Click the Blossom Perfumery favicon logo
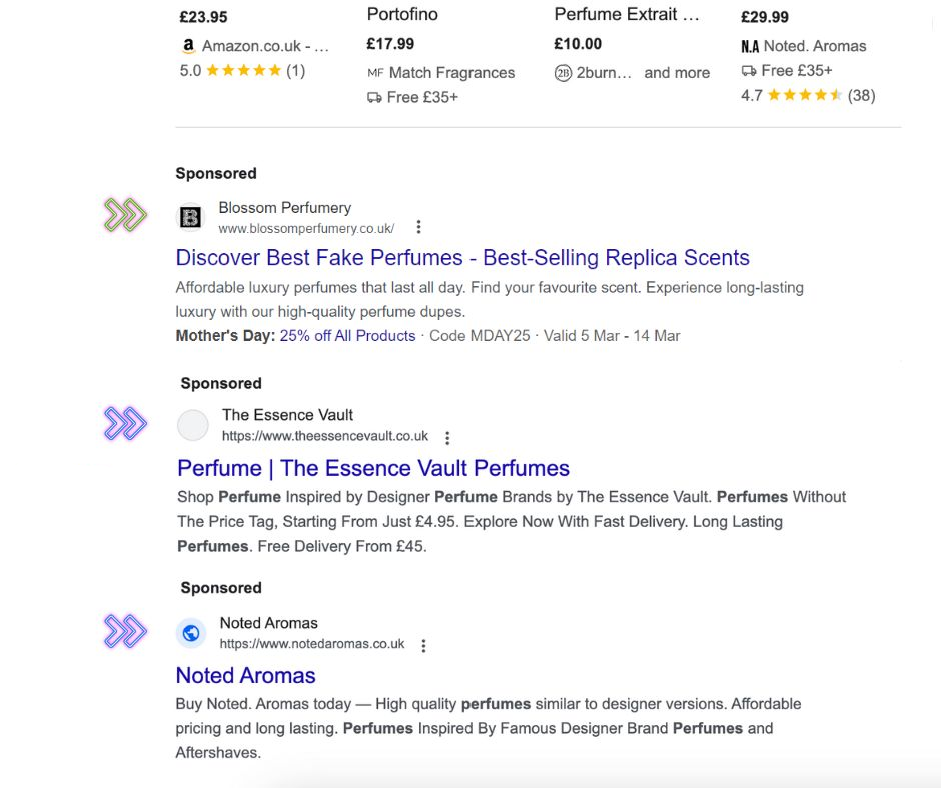The width and height of the screenshot is (941, 788). pyautogui.click(x=191, y=217)
